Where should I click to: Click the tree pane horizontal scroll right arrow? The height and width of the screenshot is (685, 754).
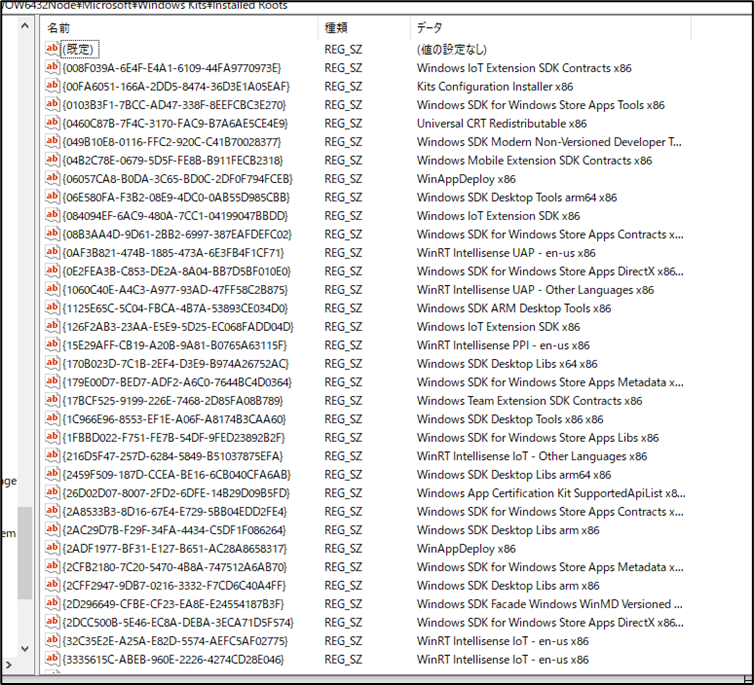tap(8, 665)
